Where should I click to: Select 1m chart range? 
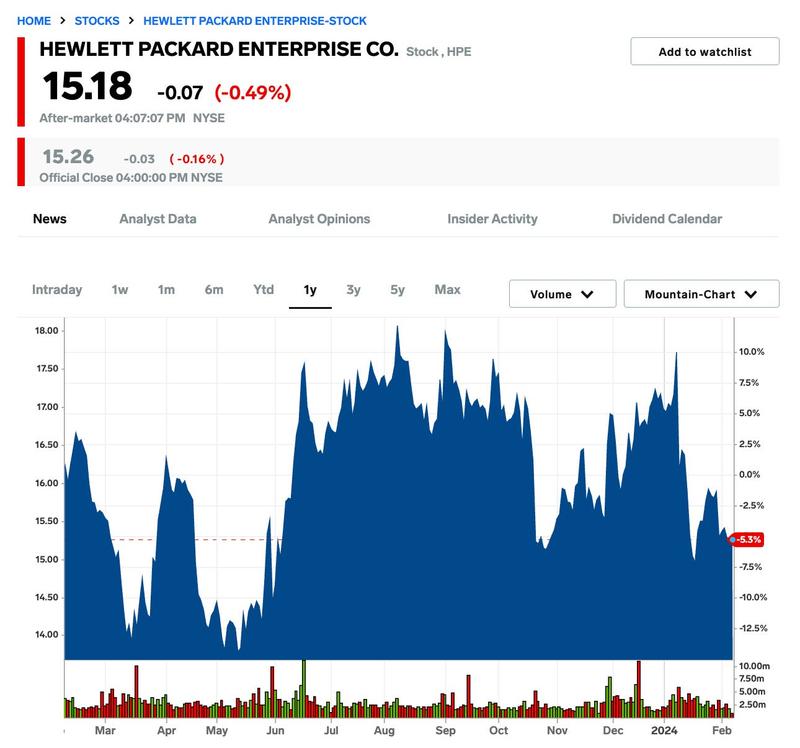click(166, 290)
